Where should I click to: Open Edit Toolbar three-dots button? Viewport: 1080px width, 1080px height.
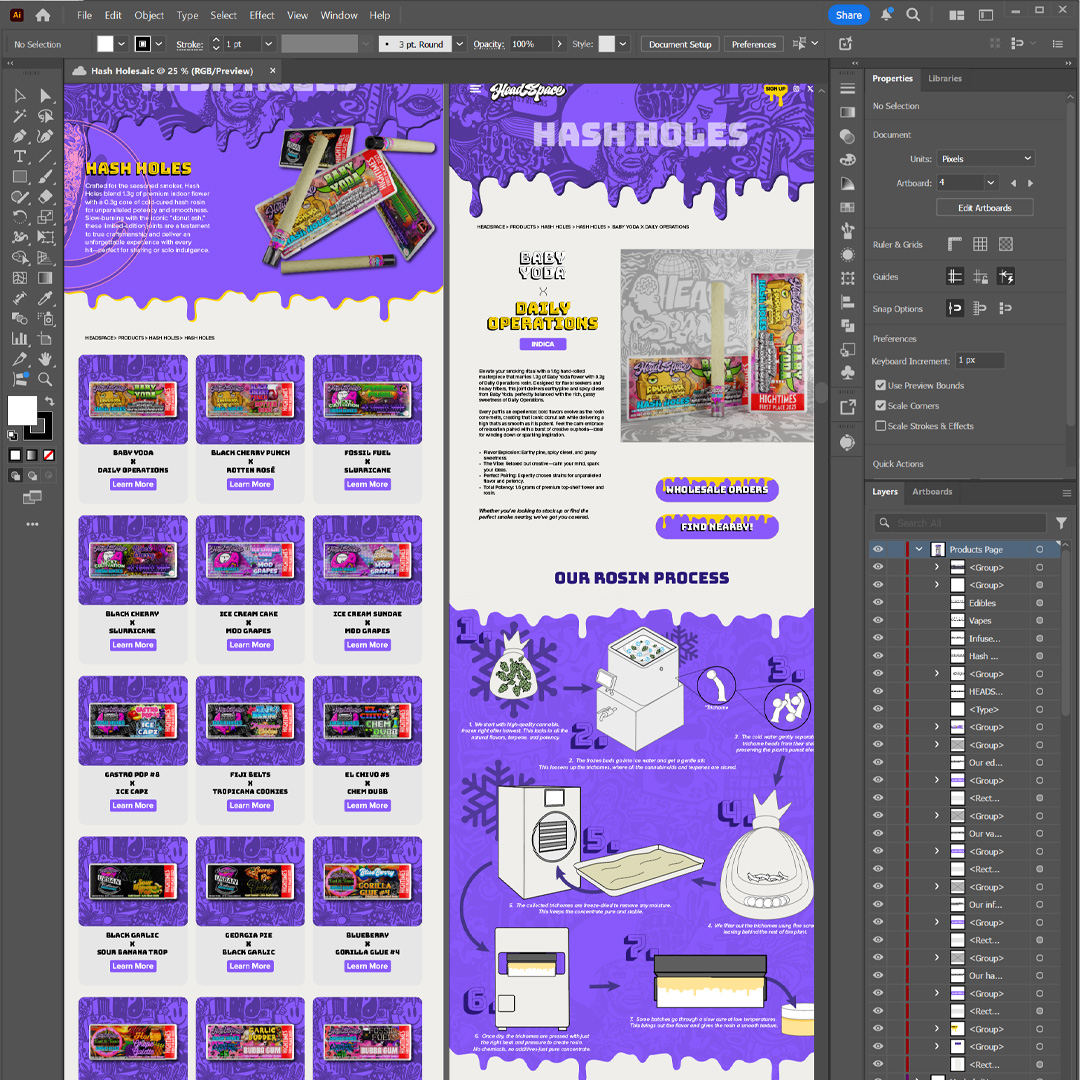[x=32, y=524]
